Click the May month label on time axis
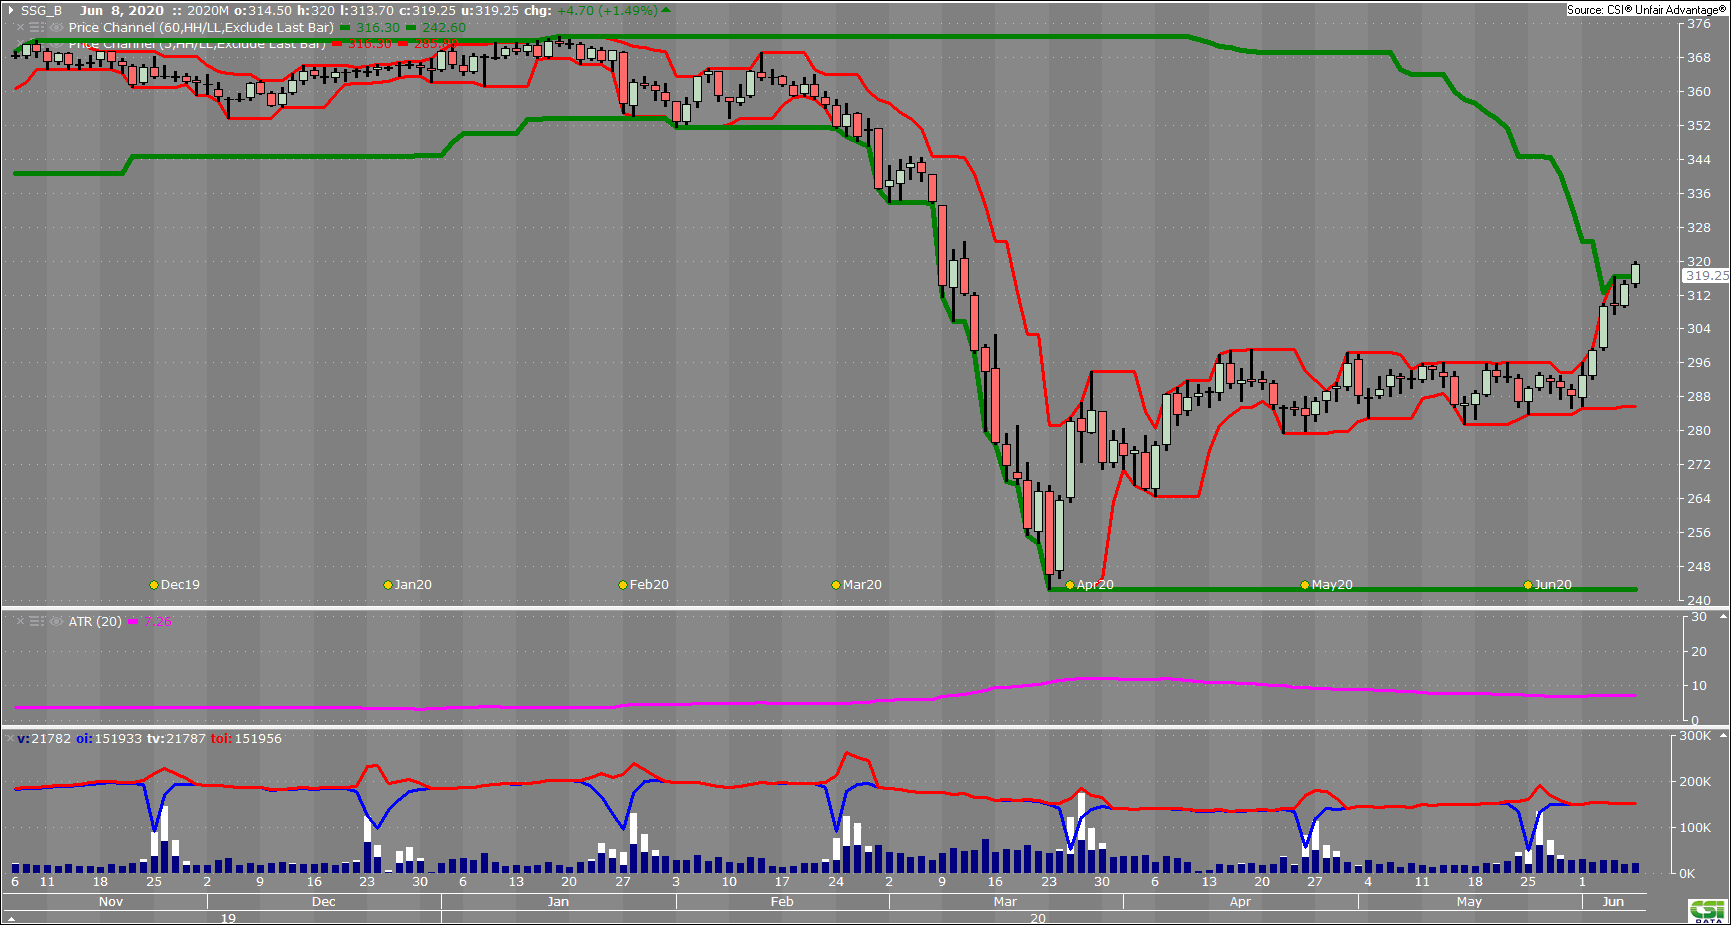This screenshot has height=925, width=1731. (x=1469, y=902)
